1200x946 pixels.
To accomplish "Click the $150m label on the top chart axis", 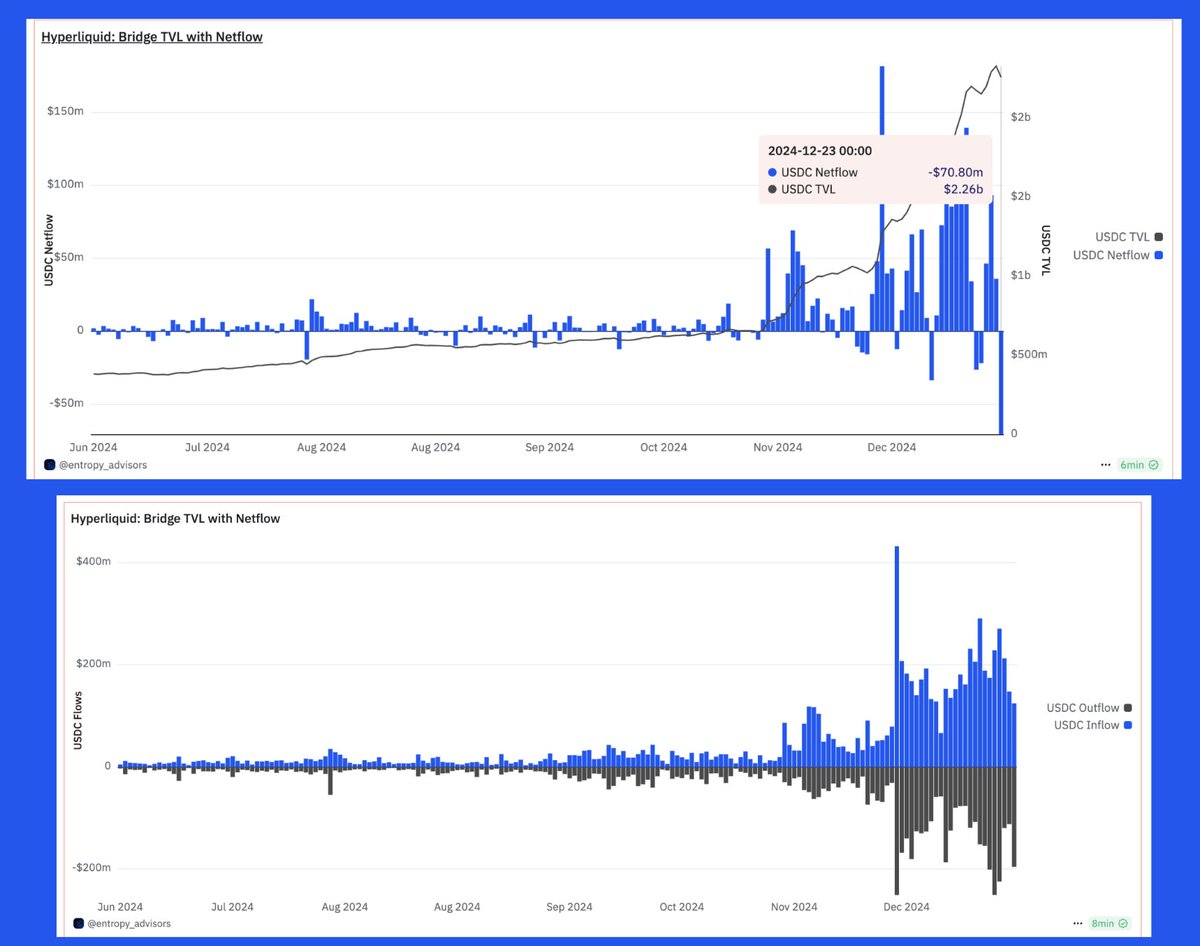I will pyautogui.click(x=64, y=111).
